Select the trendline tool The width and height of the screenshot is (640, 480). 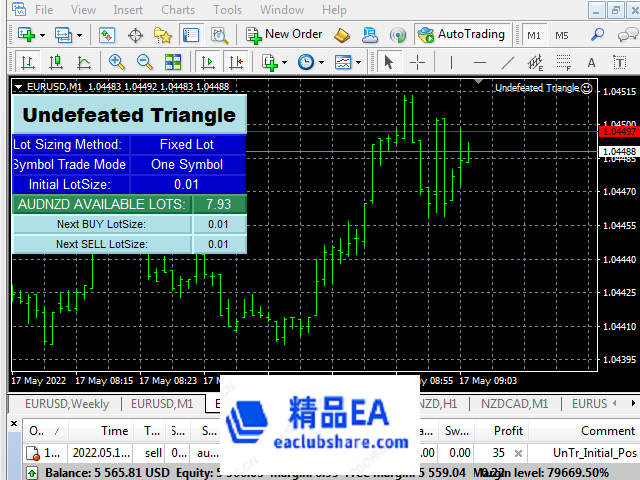[507, 62]
